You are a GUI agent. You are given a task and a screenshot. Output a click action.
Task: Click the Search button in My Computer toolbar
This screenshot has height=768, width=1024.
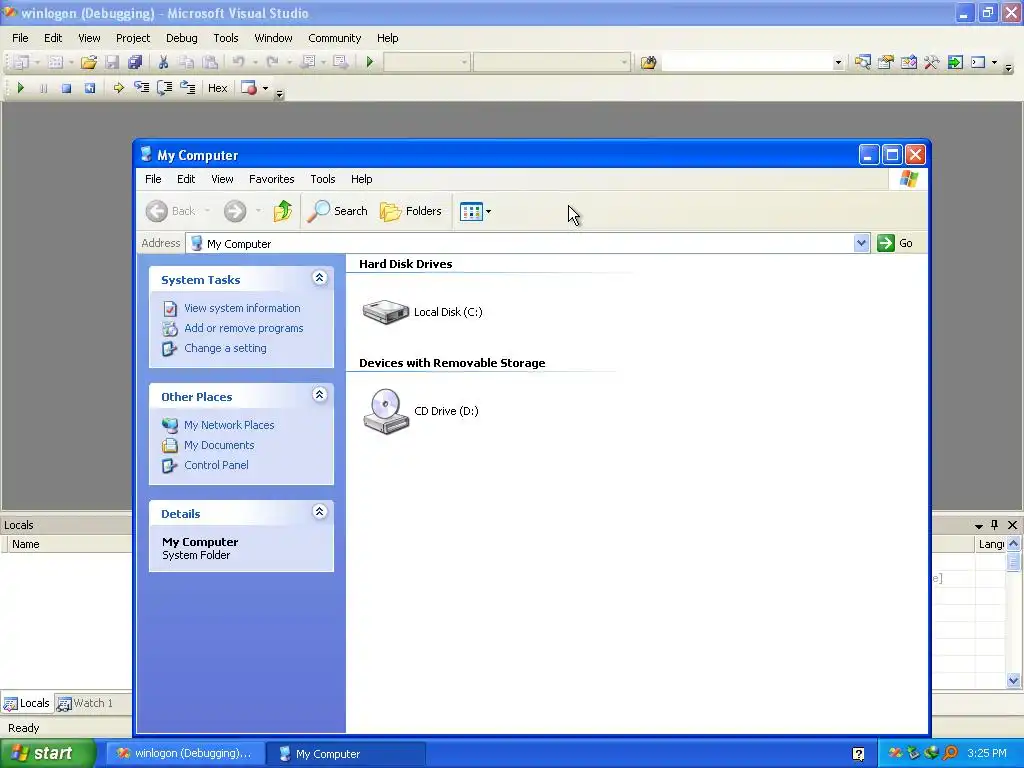pyautogui.click(x=338, y=211)
